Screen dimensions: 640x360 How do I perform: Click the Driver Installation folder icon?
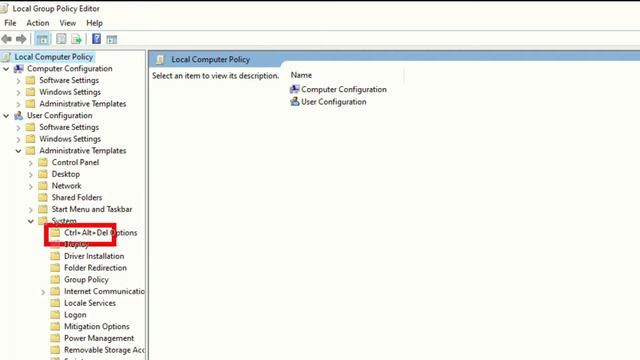(55, 256)
